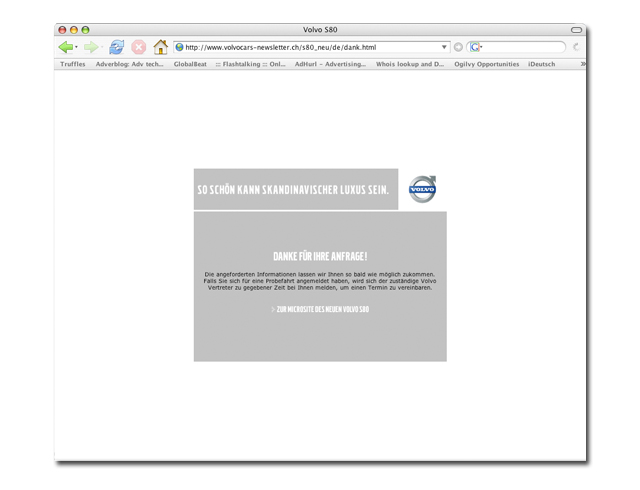Click the Go button beside the address bar
Viewport: 640px width, 490px height.
(x=458, y=47)
